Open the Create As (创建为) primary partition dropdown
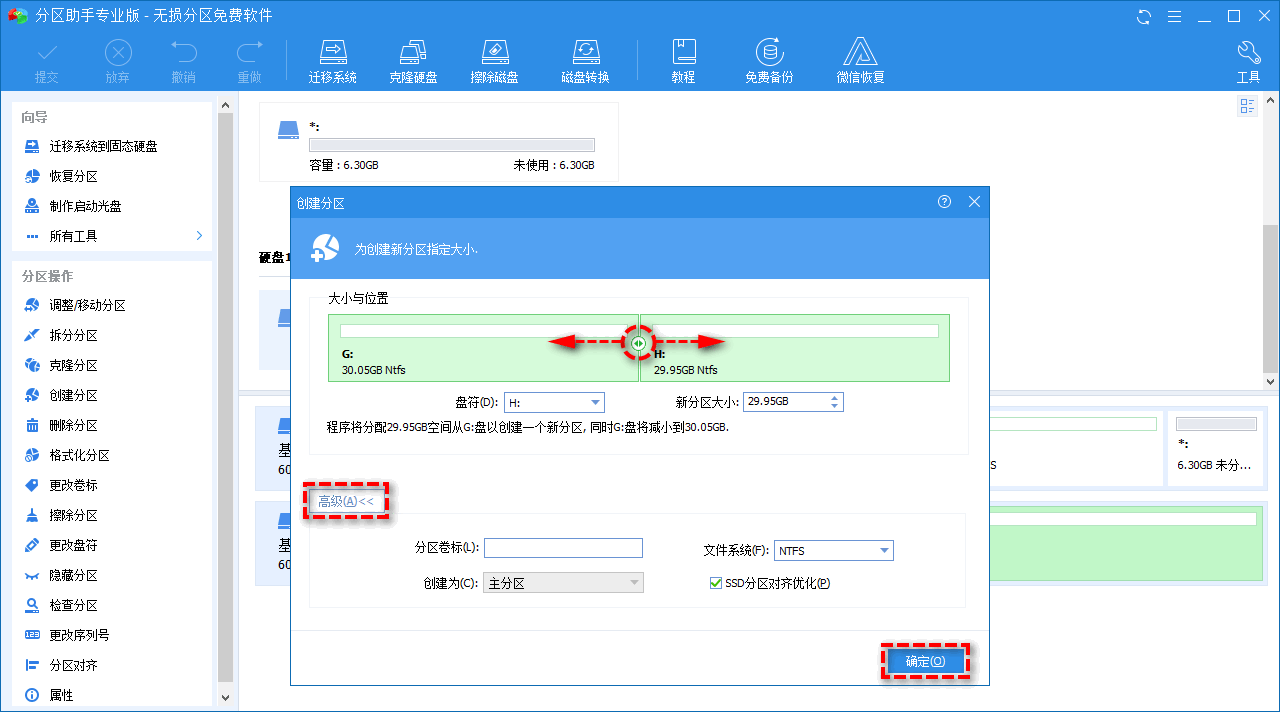1280x712 pixels. pos(563,583)
